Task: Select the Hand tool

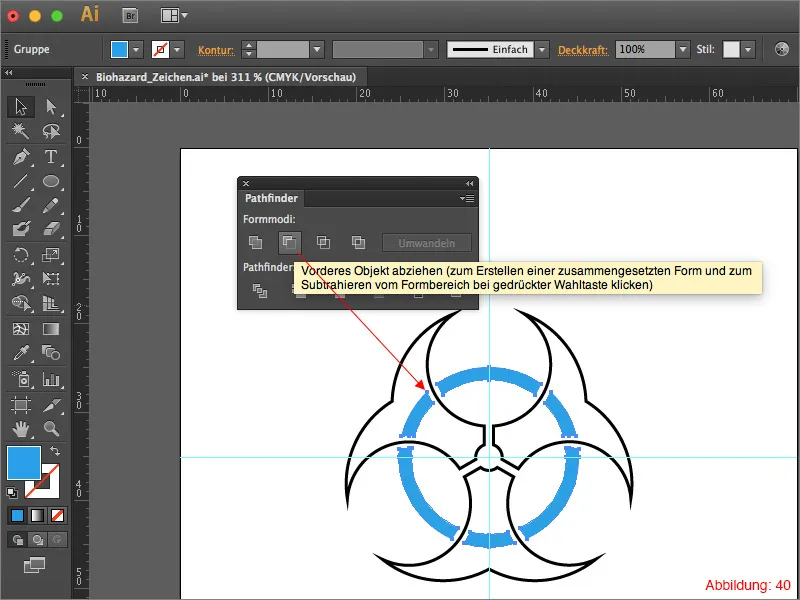Action: point(21,429)
